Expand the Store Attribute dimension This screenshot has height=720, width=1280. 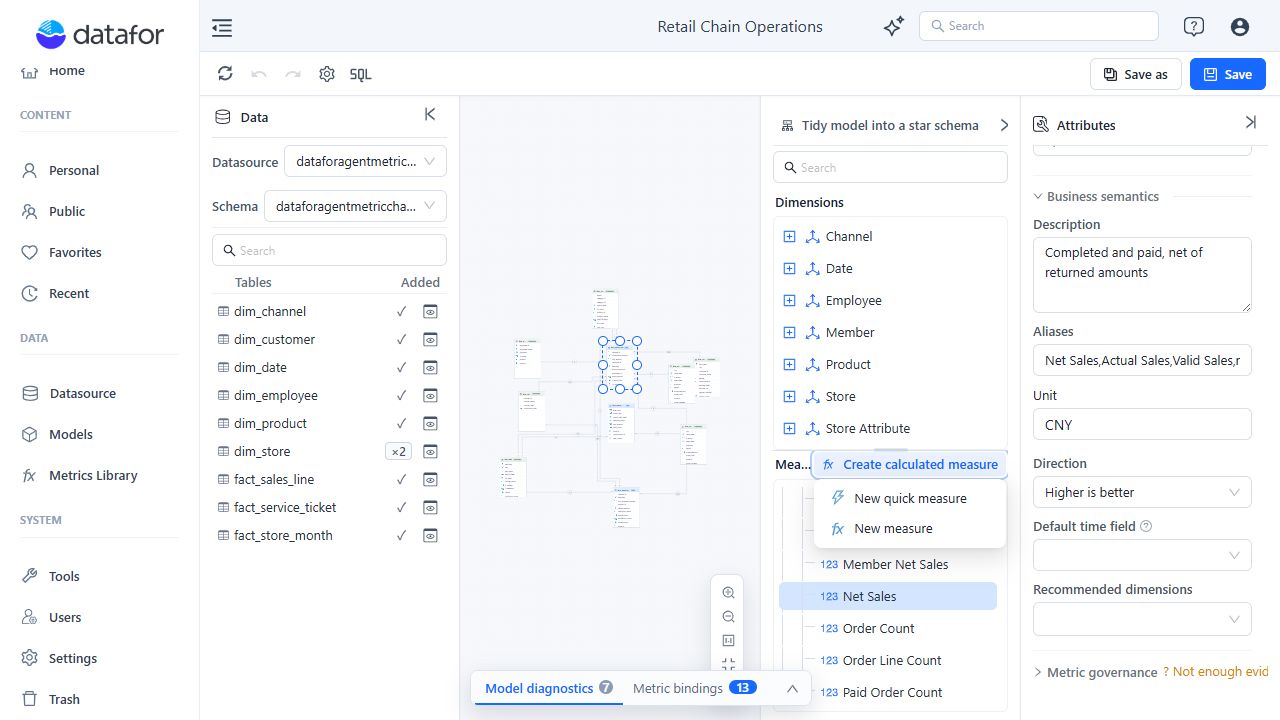coord(789,428)
